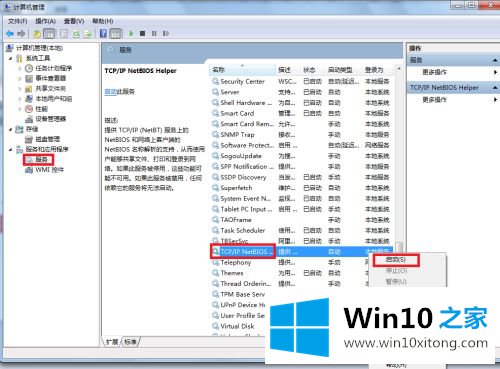Collapse the 存储 tree node
The width and height of the screenshot is (500, 369).
click(x=11, y=129)
